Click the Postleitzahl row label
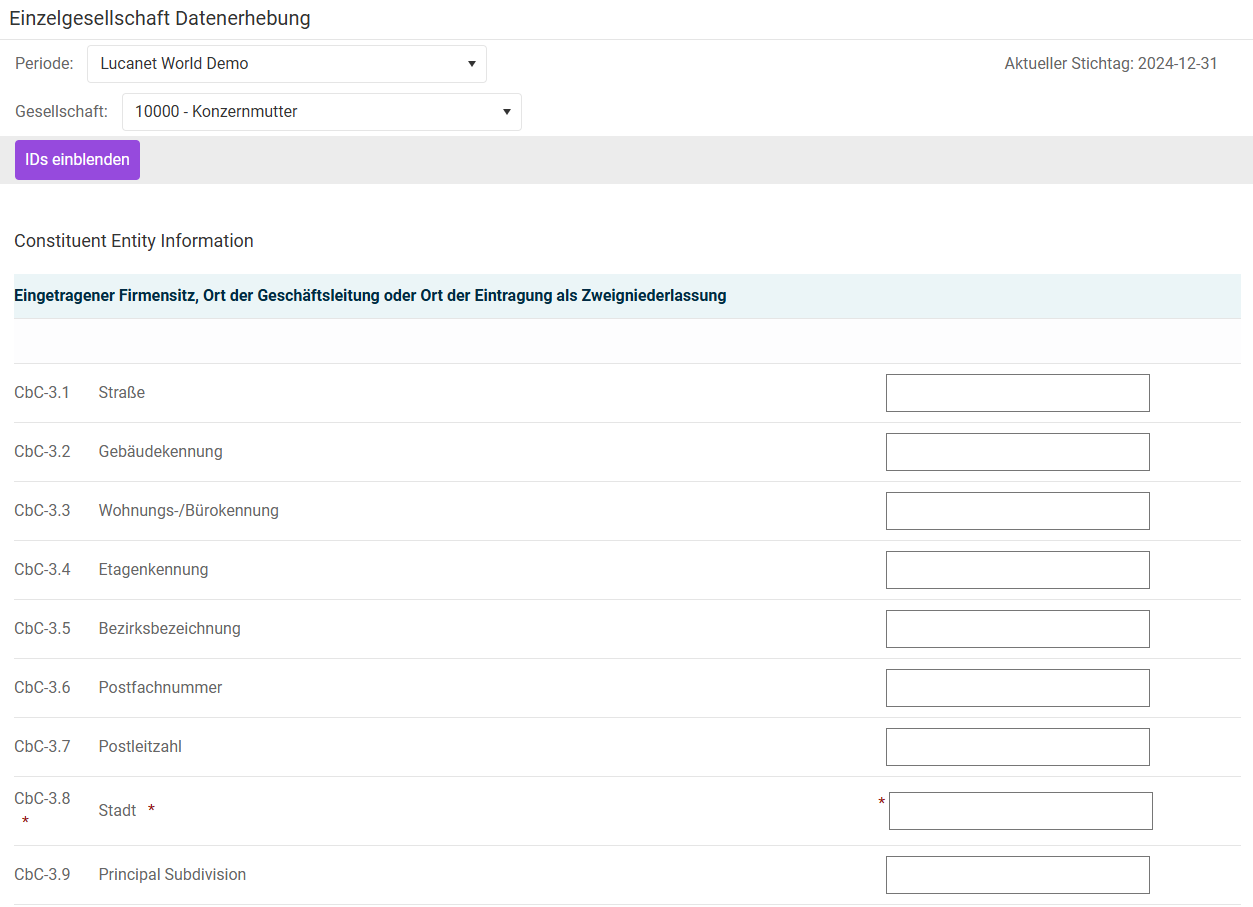1253x907 pixels. tap(140, 747)
